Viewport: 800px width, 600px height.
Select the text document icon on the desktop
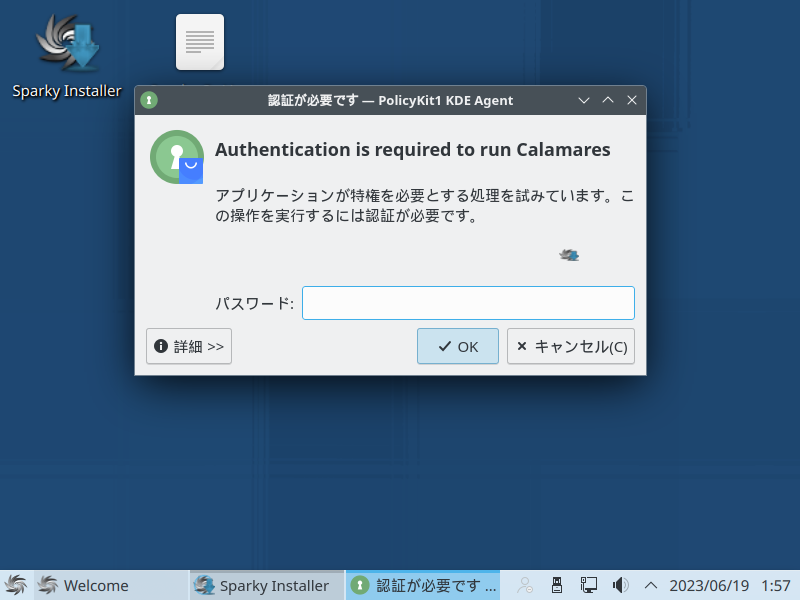[200, 42]
